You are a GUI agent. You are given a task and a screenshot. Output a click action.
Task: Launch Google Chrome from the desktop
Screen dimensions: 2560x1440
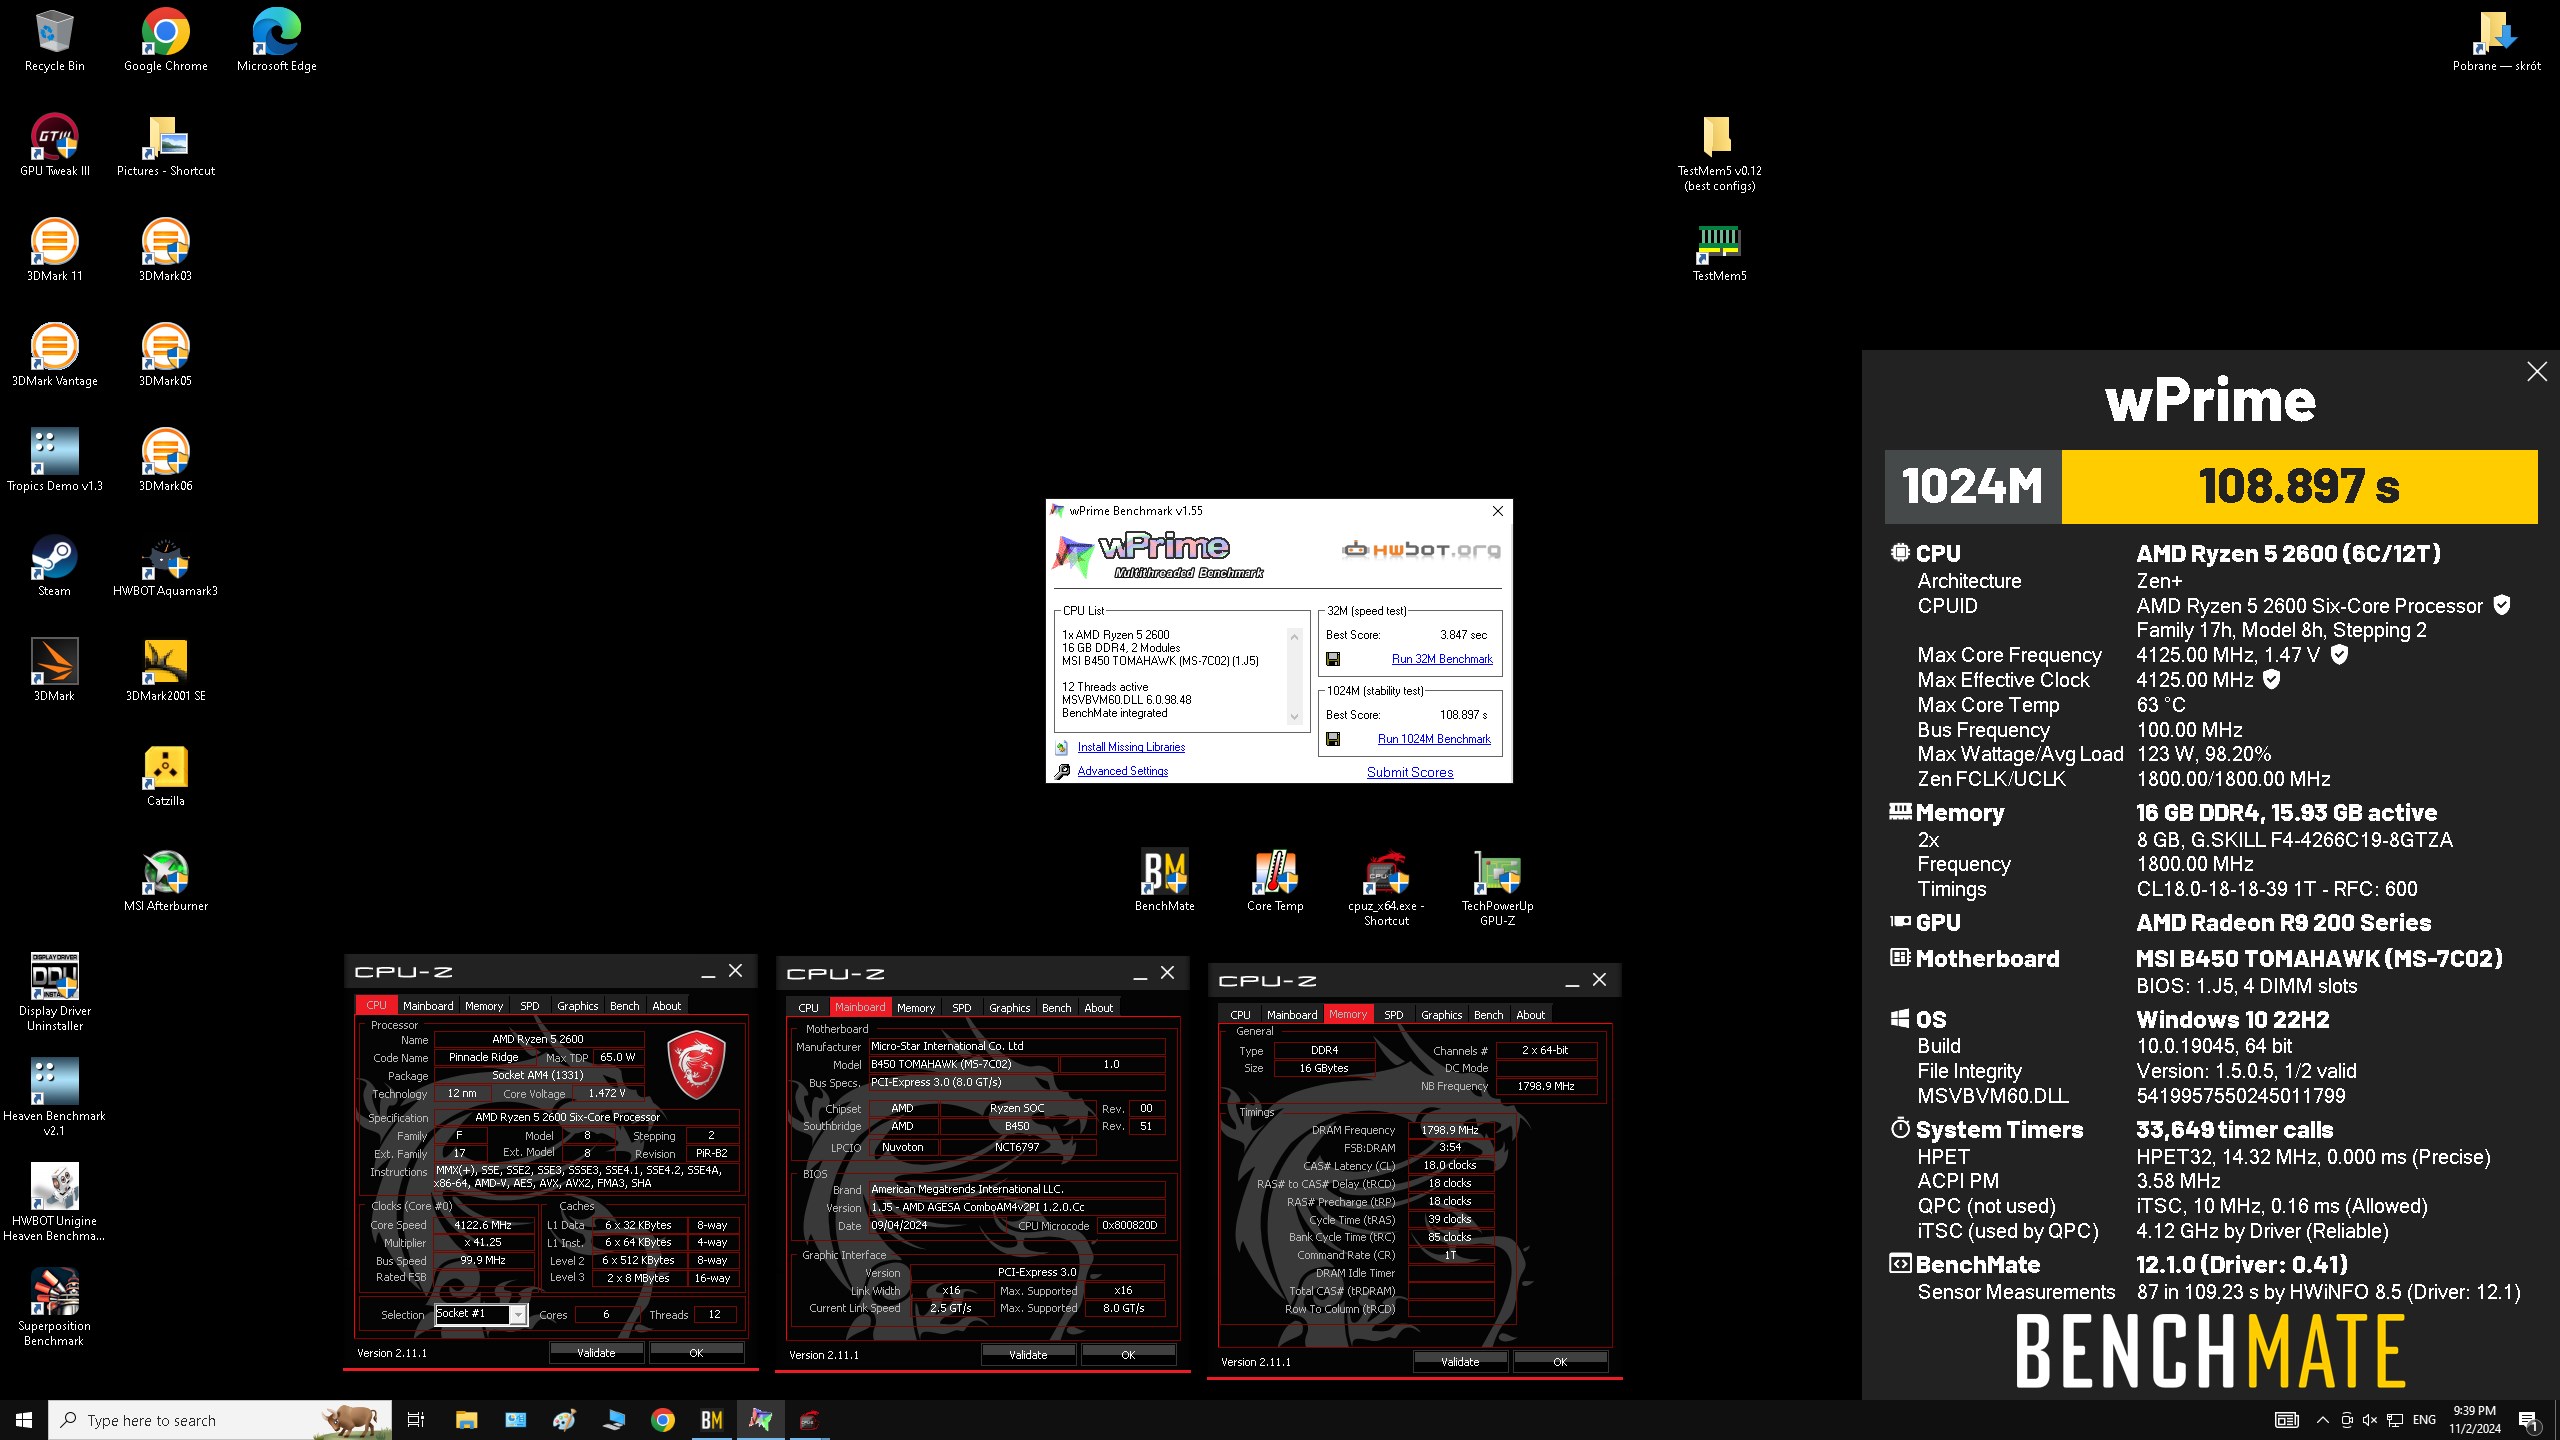(165, 40)
